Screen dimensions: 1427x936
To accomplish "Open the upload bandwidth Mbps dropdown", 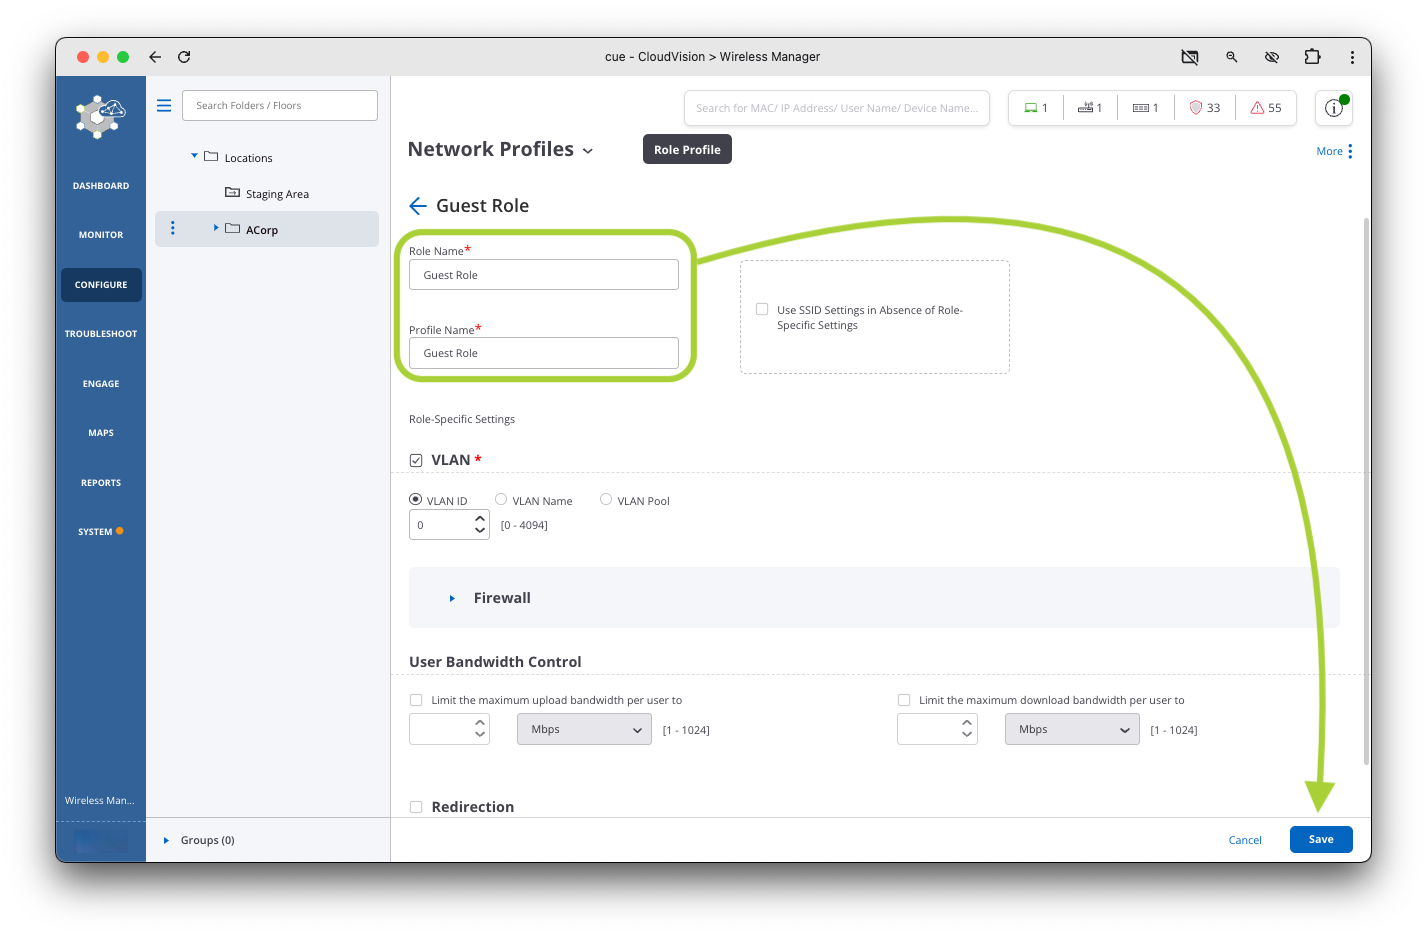I will point(584,729).
